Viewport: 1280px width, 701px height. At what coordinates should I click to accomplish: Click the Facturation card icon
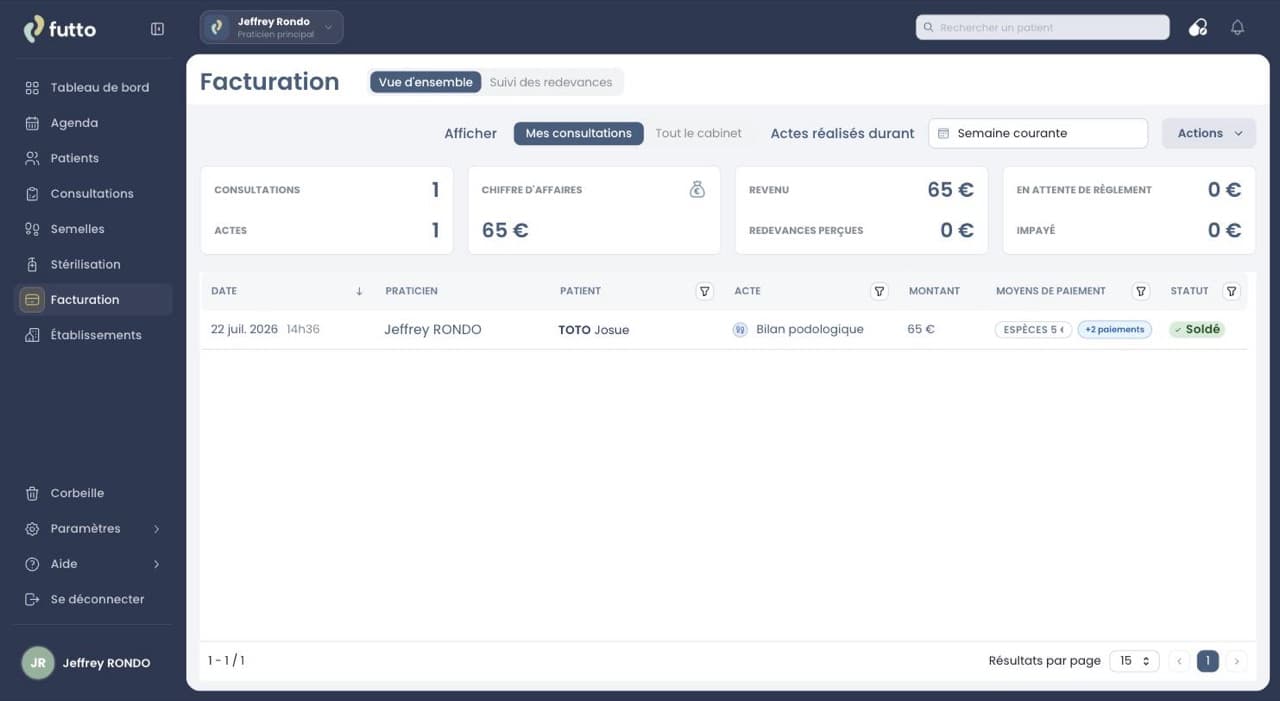(32, 300)
